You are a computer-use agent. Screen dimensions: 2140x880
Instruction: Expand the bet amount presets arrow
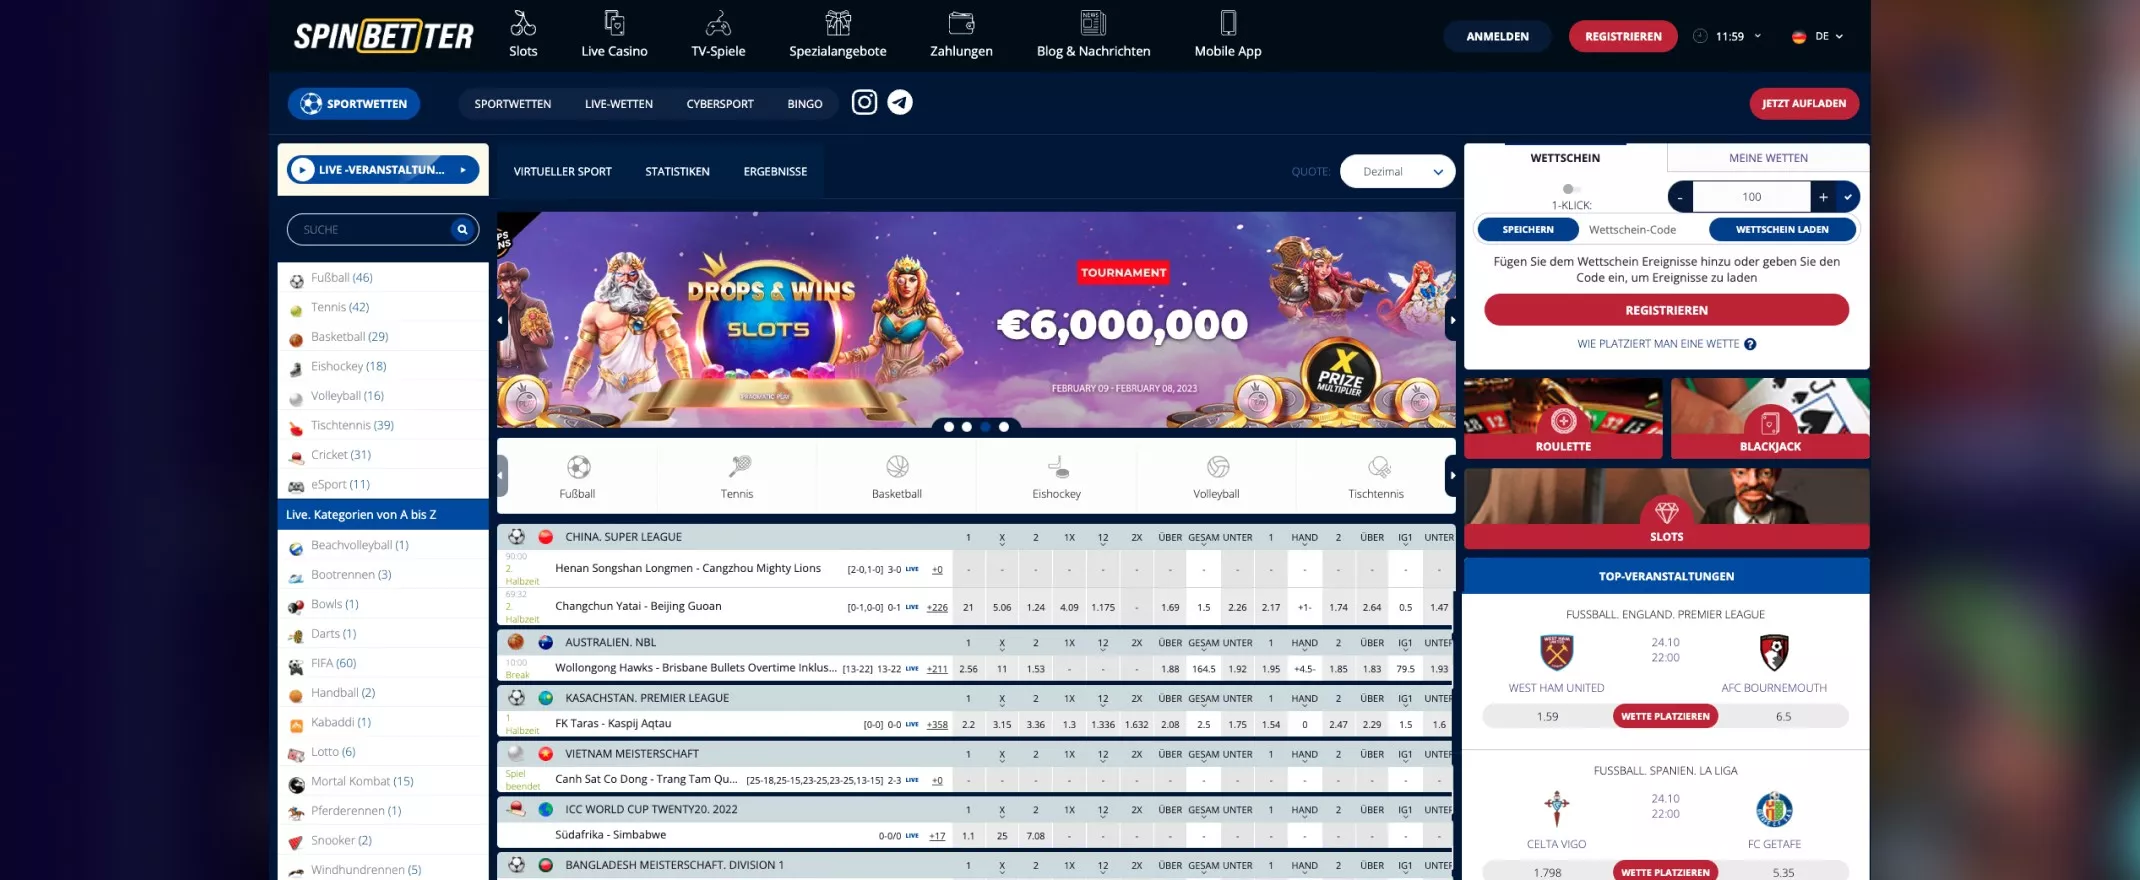pyautogui.click(x=1848, y=197)
